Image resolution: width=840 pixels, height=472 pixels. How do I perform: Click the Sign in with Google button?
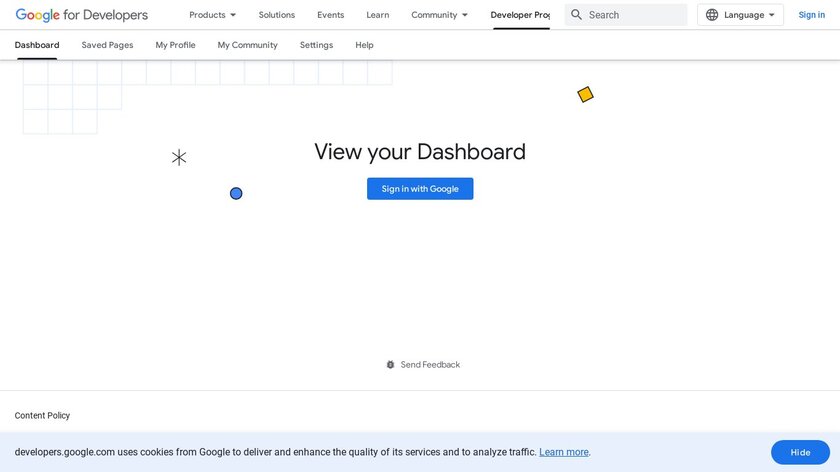[420, 189]
